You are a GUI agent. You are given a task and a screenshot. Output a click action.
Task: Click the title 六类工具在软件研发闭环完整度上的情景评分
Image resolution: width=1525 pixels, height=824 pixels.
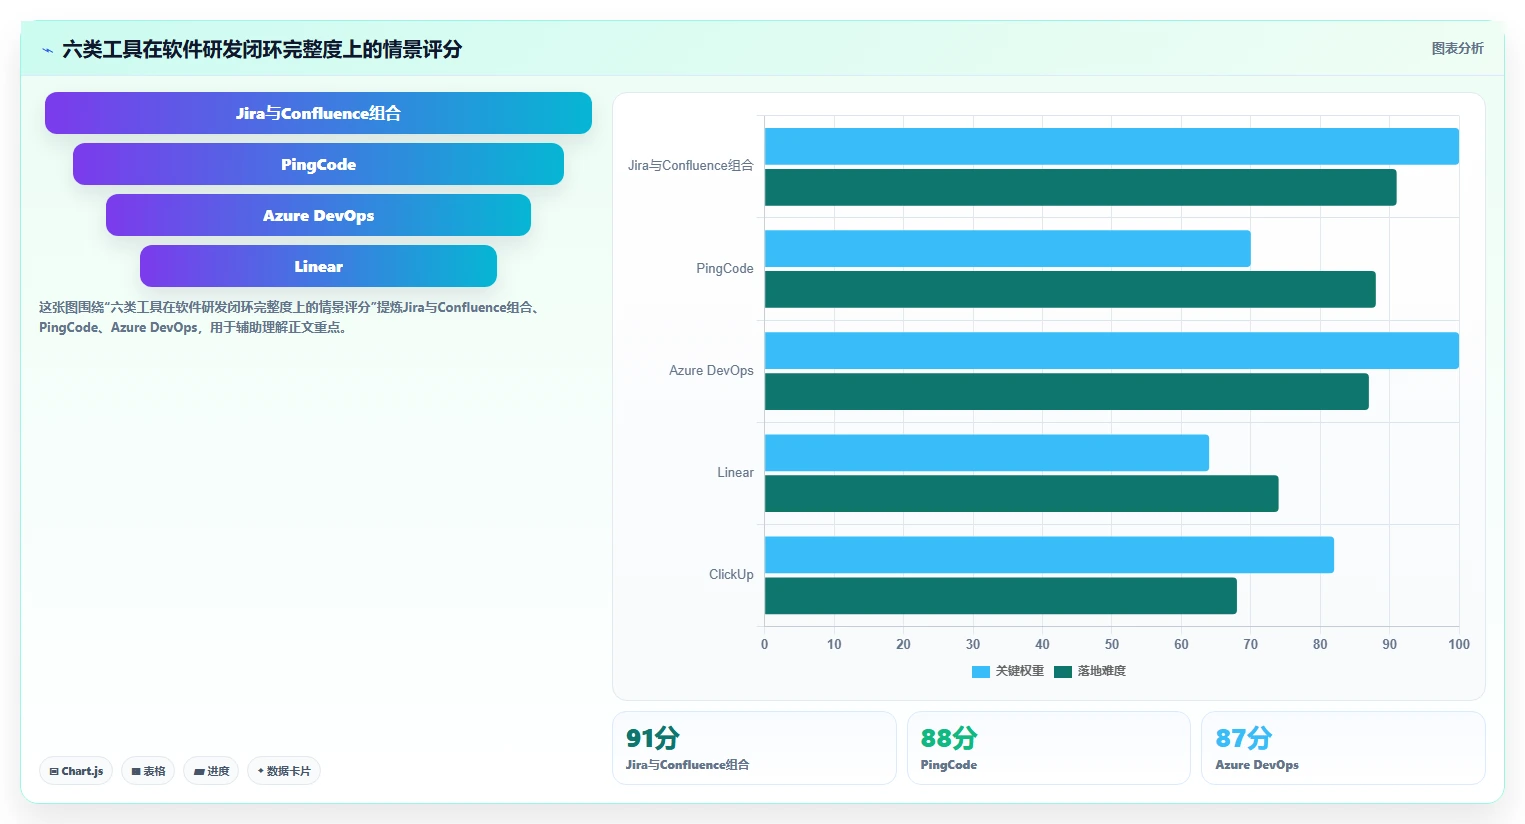click(x=262, y=49)
